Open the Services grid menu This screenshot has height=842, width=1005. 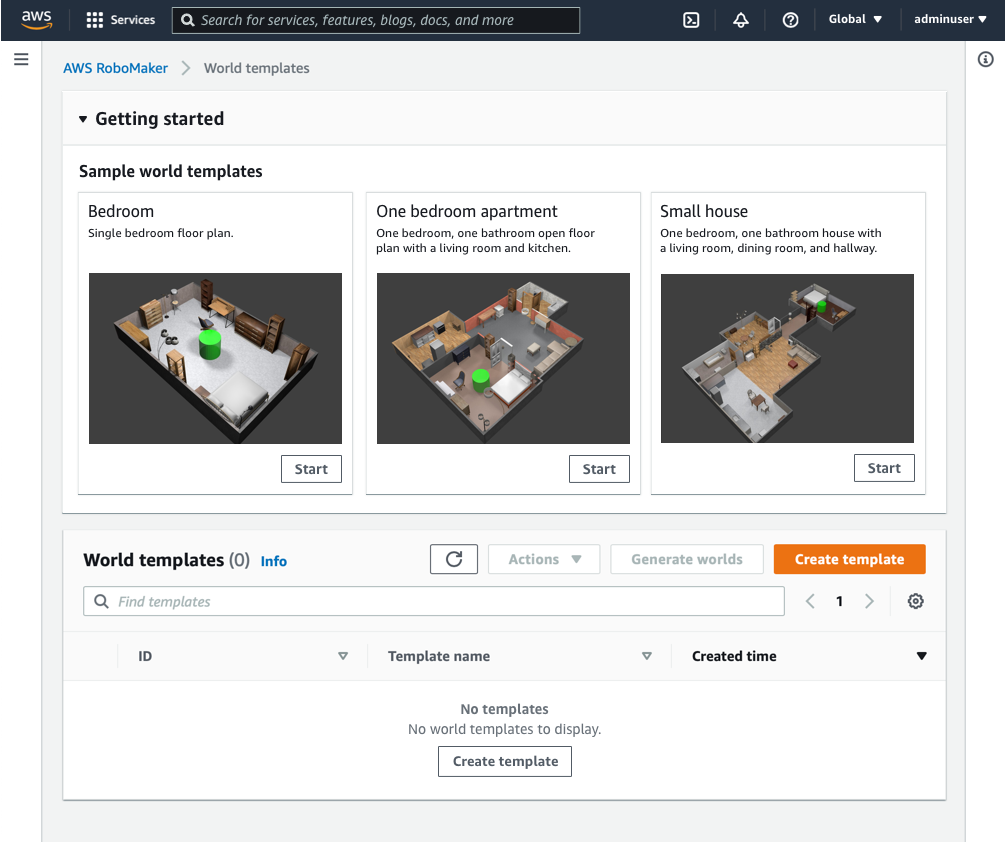[121, 20]
